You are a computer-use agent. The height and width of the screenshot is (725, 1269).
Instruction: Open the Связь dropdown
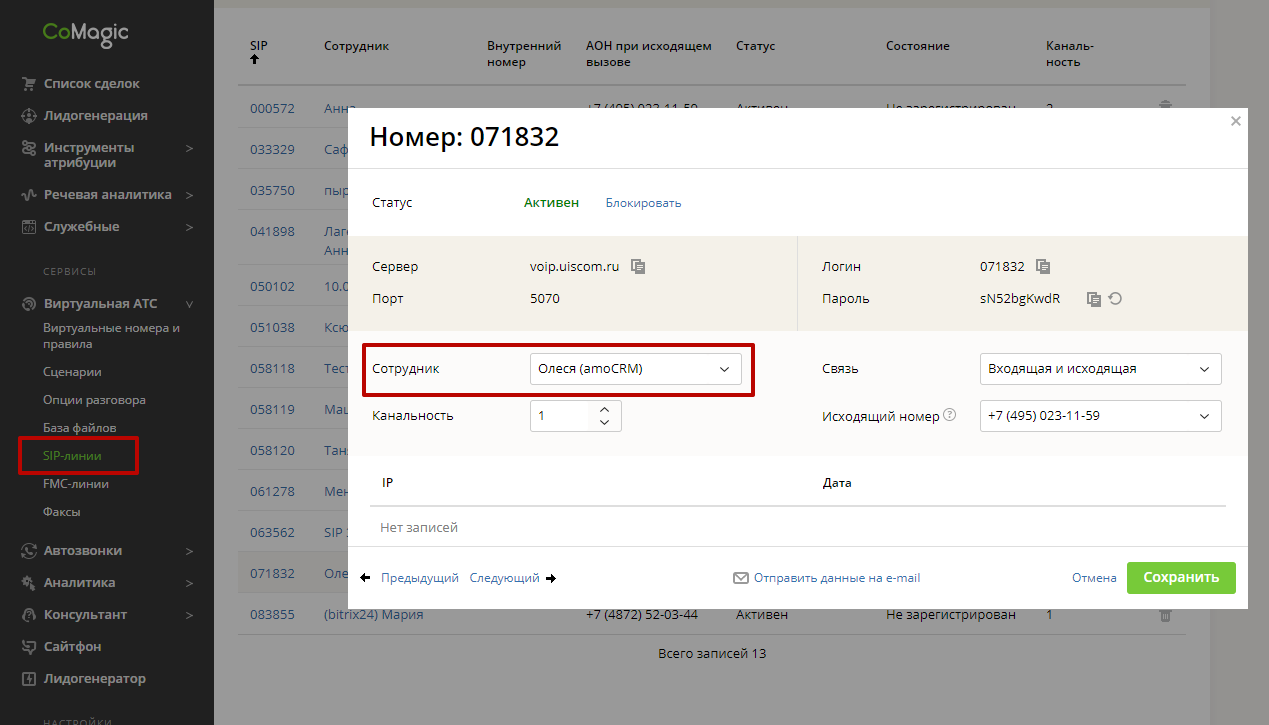point(1100,369)
